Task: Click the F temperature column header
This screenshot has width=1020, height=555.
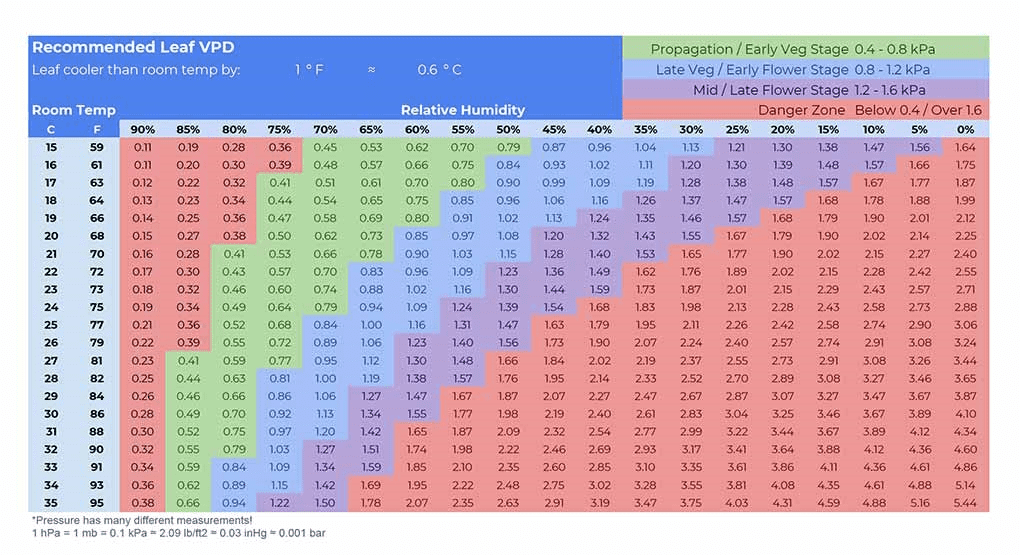Action: pyautogui.click(x=96, y=129)
